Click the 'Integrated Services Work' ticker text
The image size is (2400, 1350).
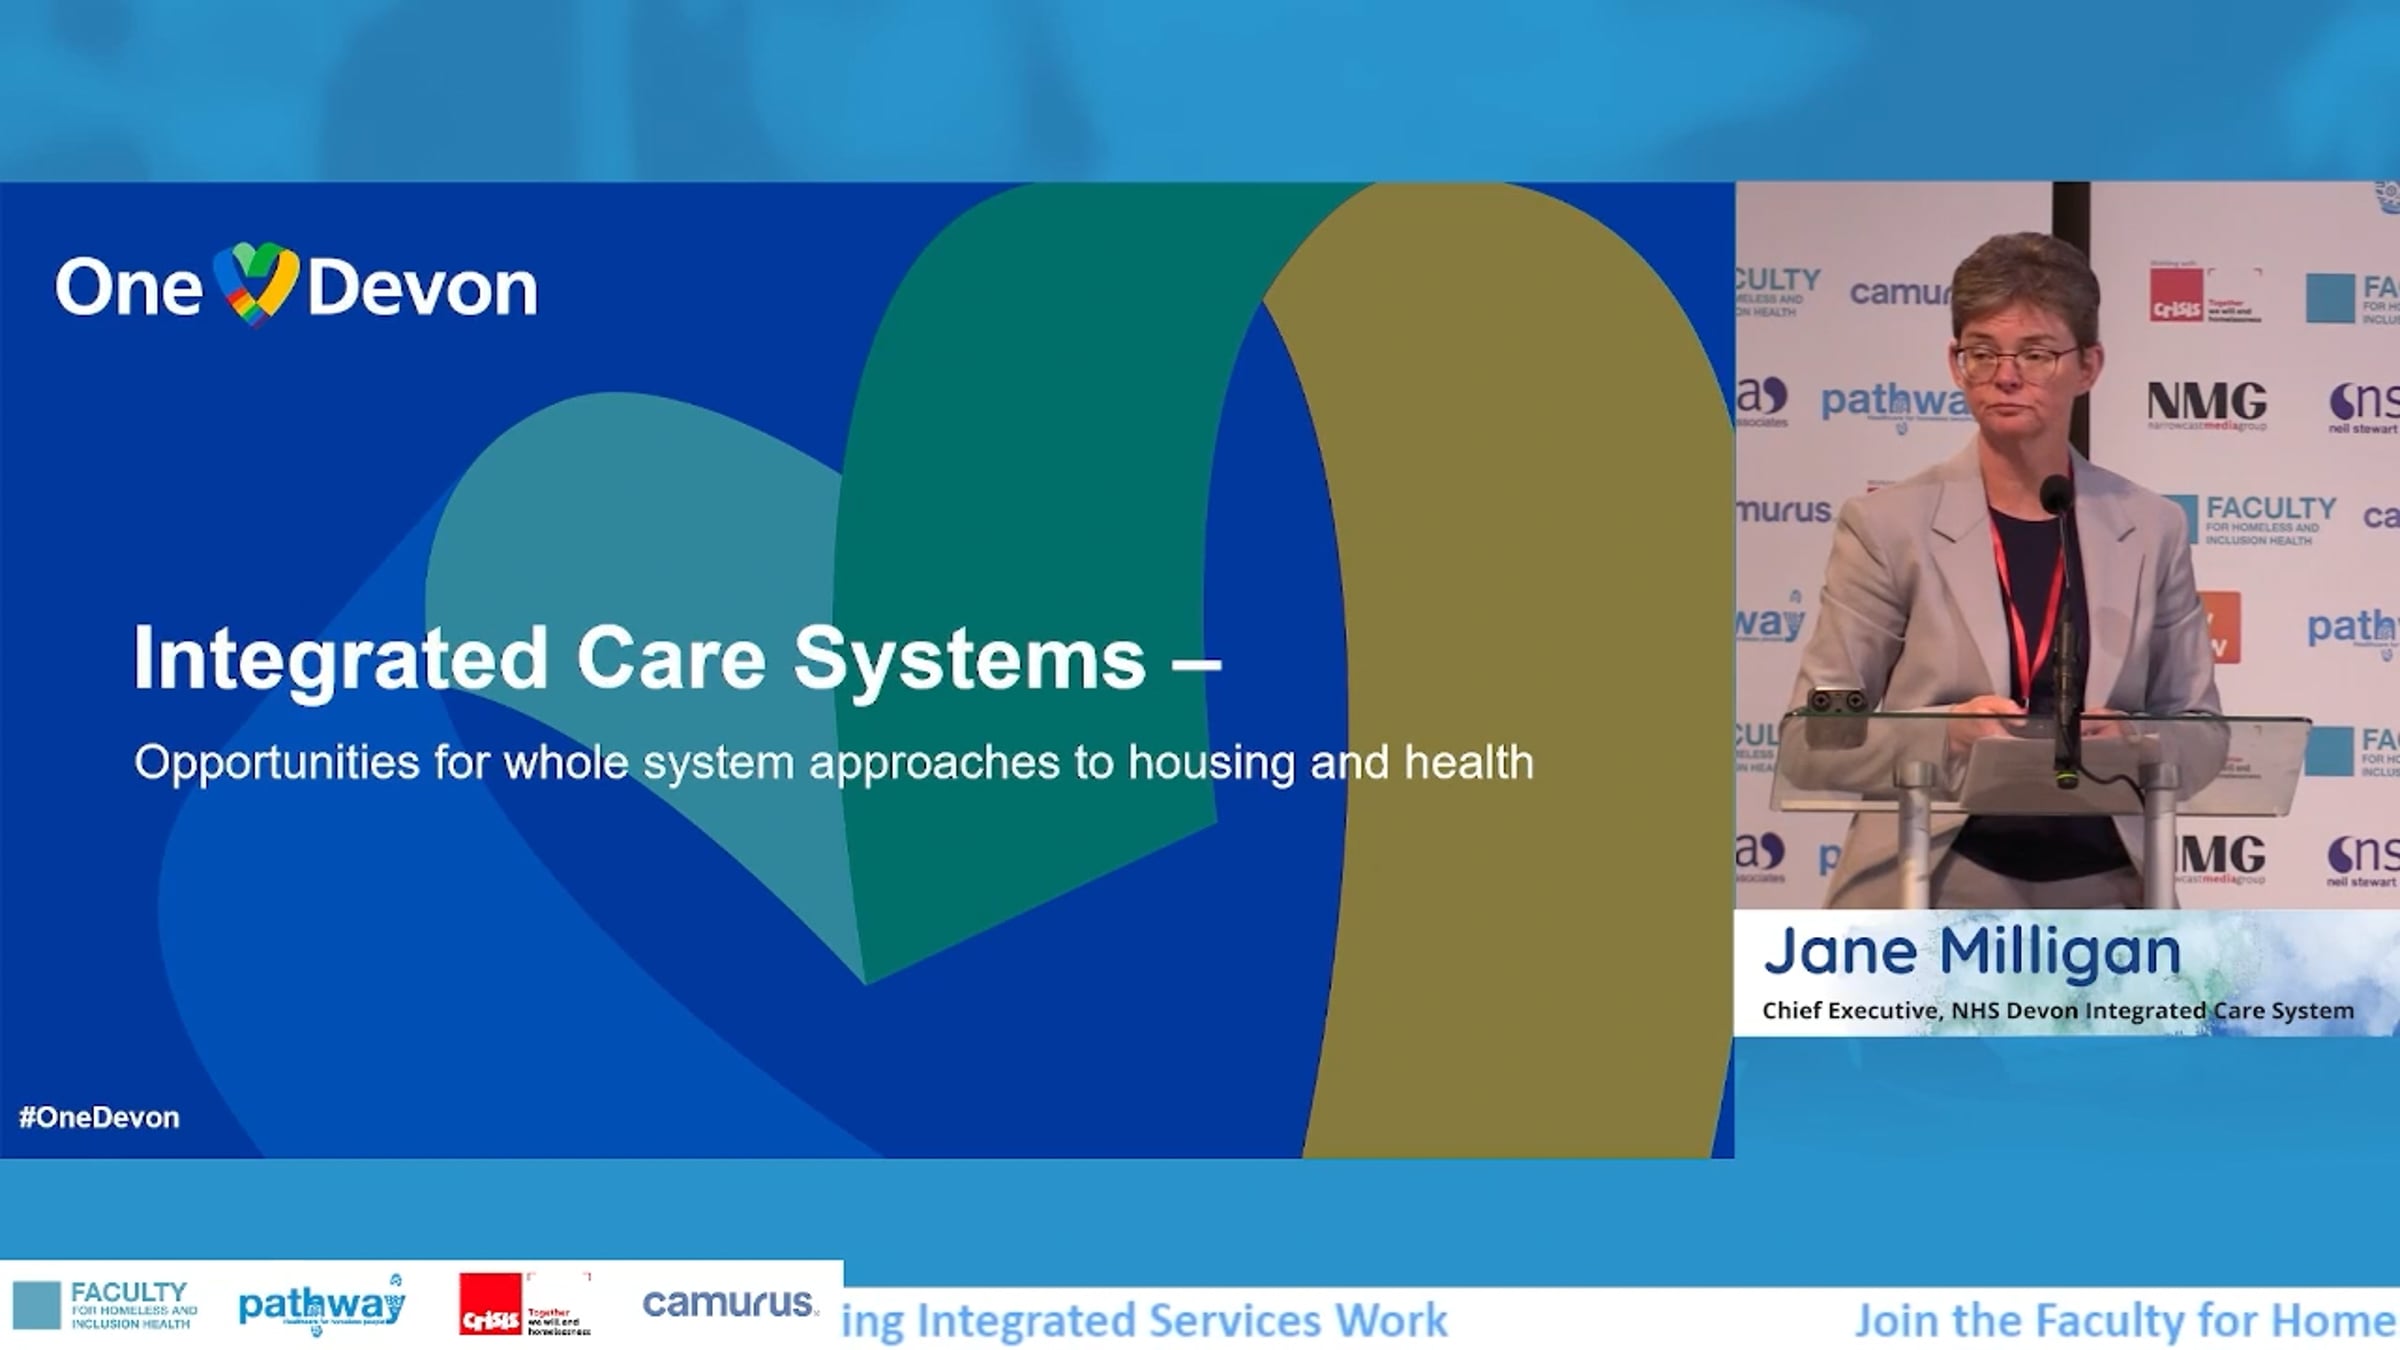click(x=1180, y=1320)
